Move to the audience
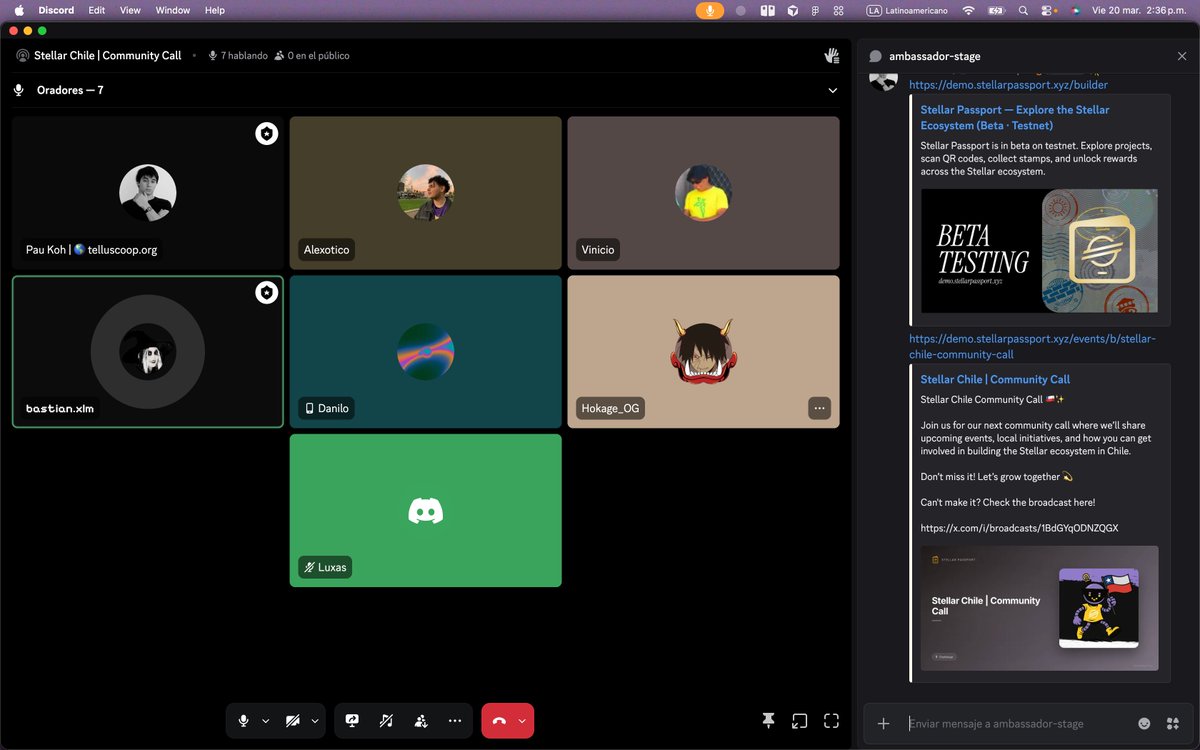This screenshot has height=750, width=1200. [421, 720]
